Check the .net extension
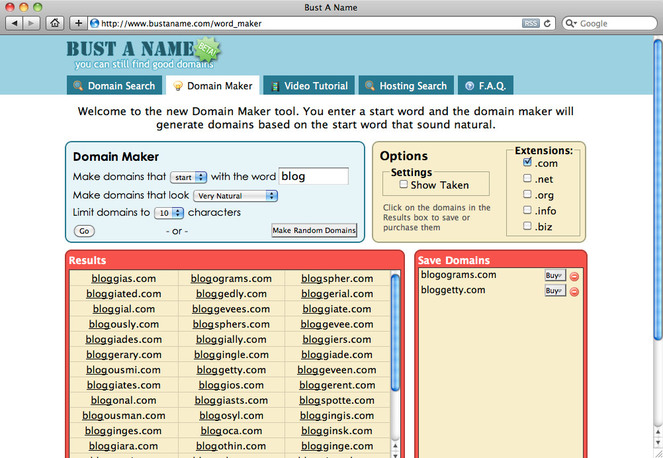The width and height of the screenshot is (663, 458). tap(527, 178)
